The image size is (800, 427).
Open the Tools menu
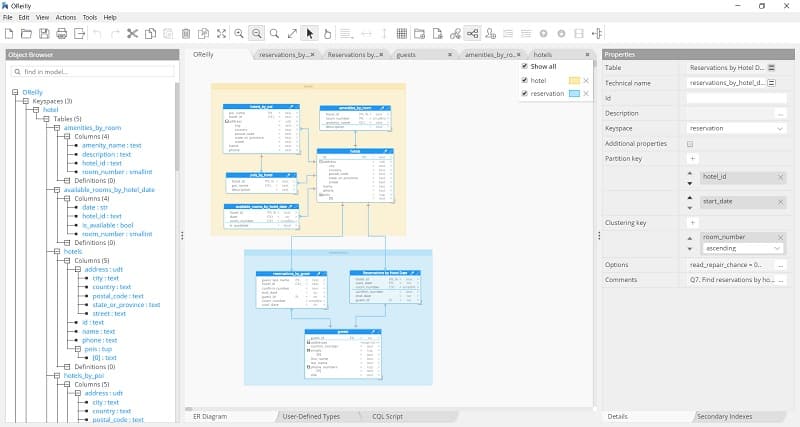click(x=90, y=17)
